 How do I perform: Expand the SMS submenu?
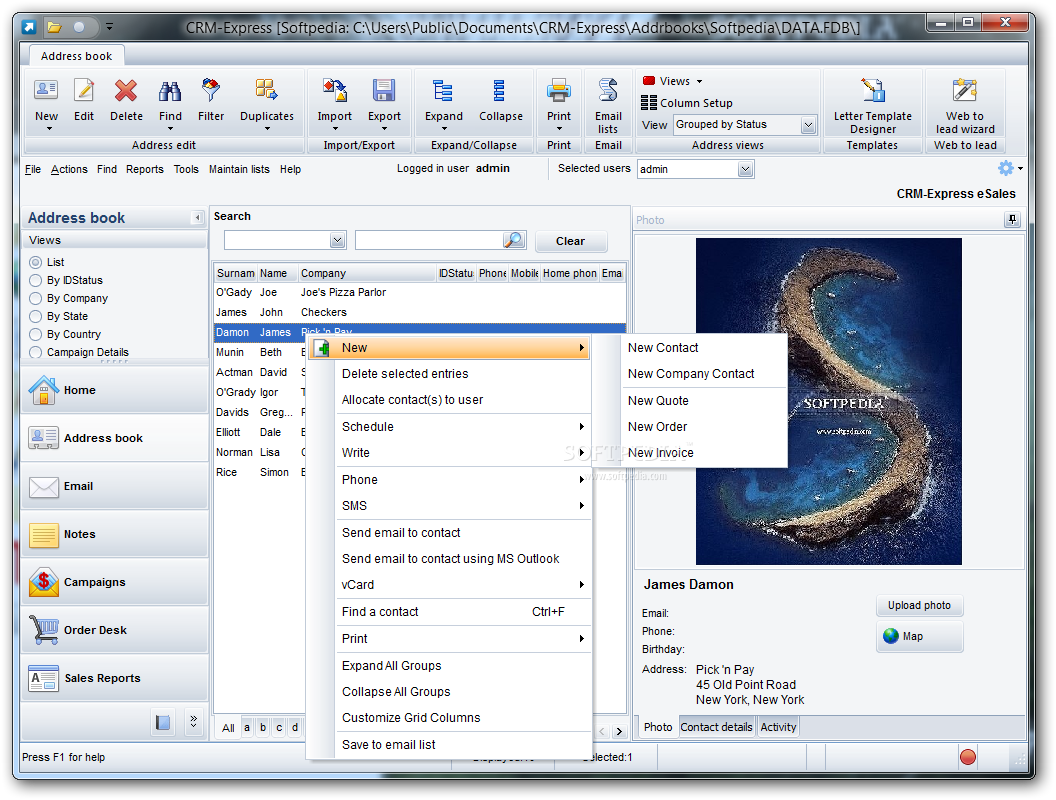(x=463, y=506)
